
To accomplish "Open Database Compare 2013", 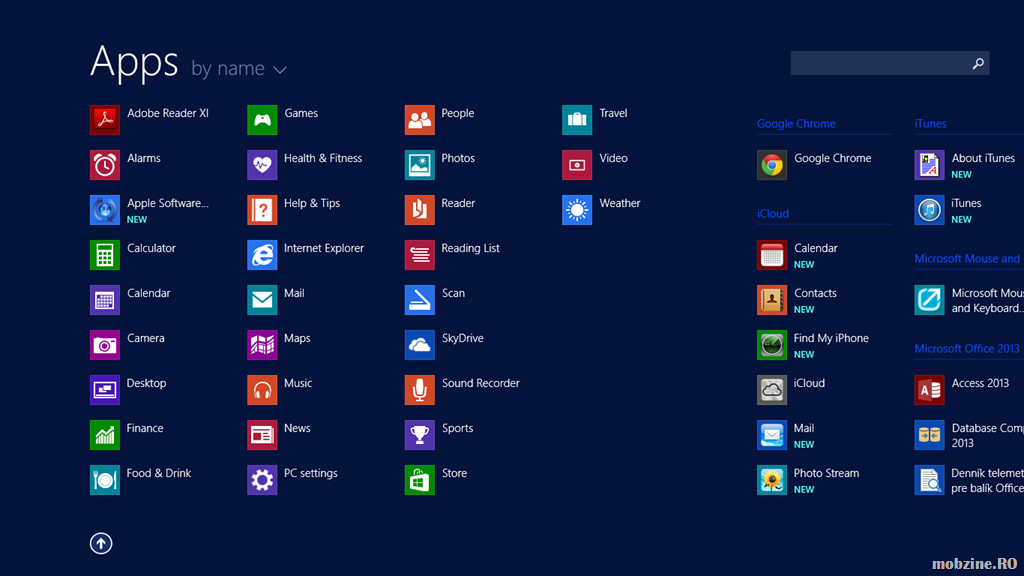I will [968, 435].
